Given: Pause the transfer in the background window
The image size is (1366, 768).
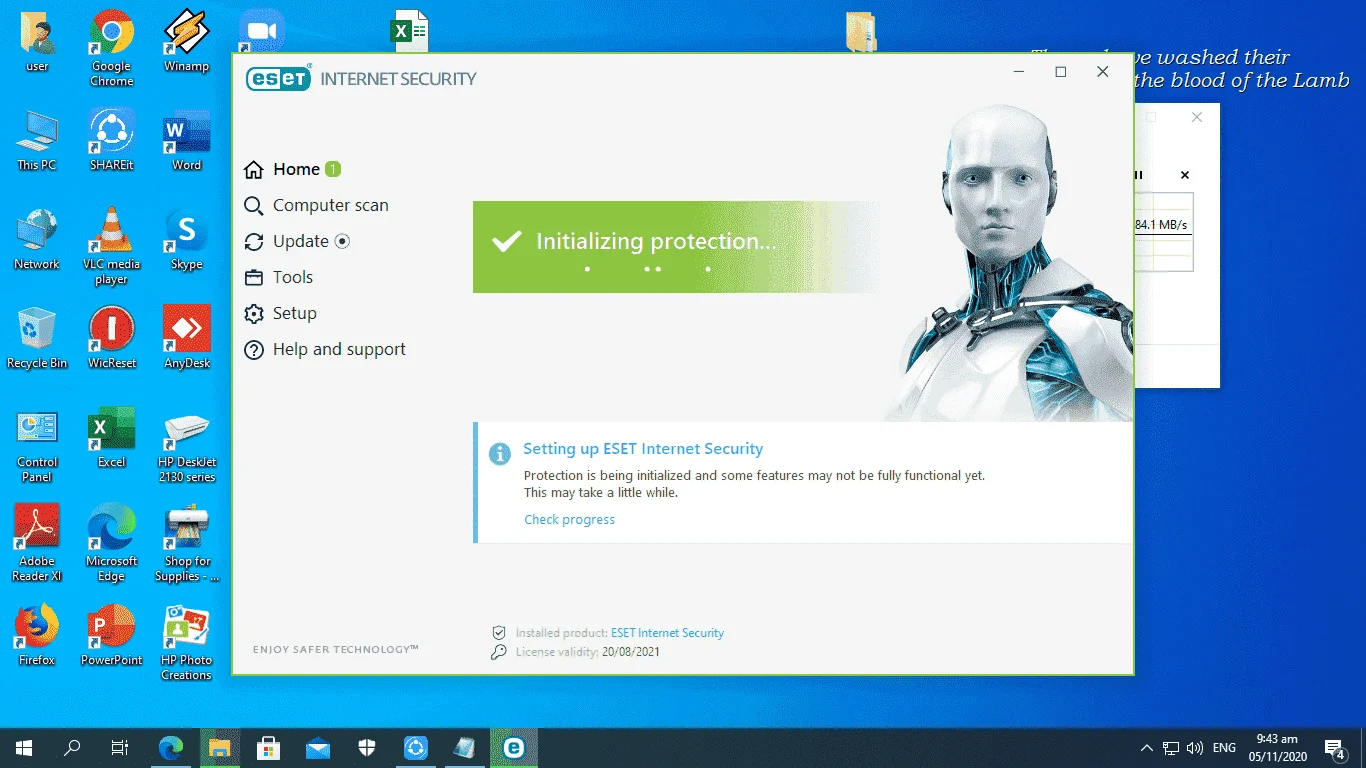Looking at the screenshot, I should click(1138, 175).
